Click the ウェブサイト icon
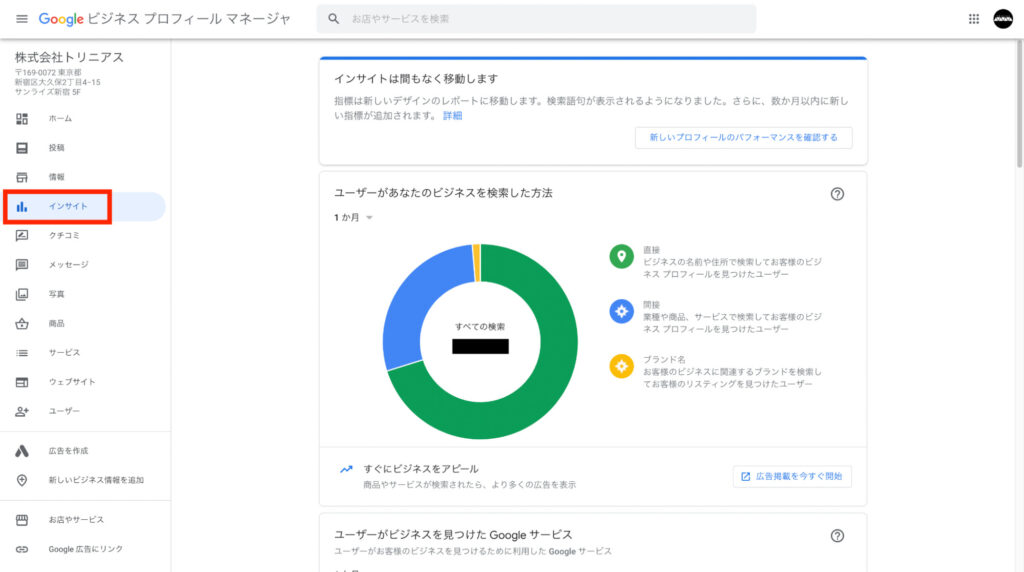Image resolution: width=1024 pixels, height=572 pixels. (x=22, y=382)
